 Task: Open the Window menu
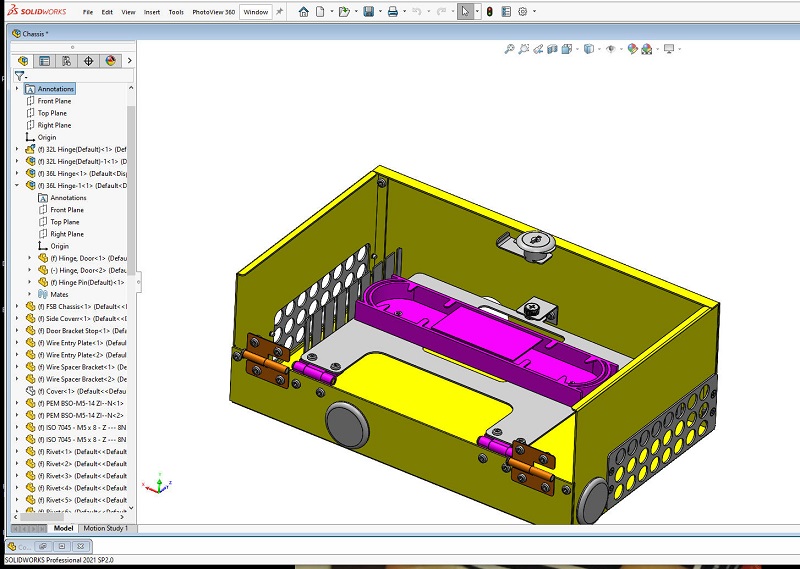(x=256, y=12)
